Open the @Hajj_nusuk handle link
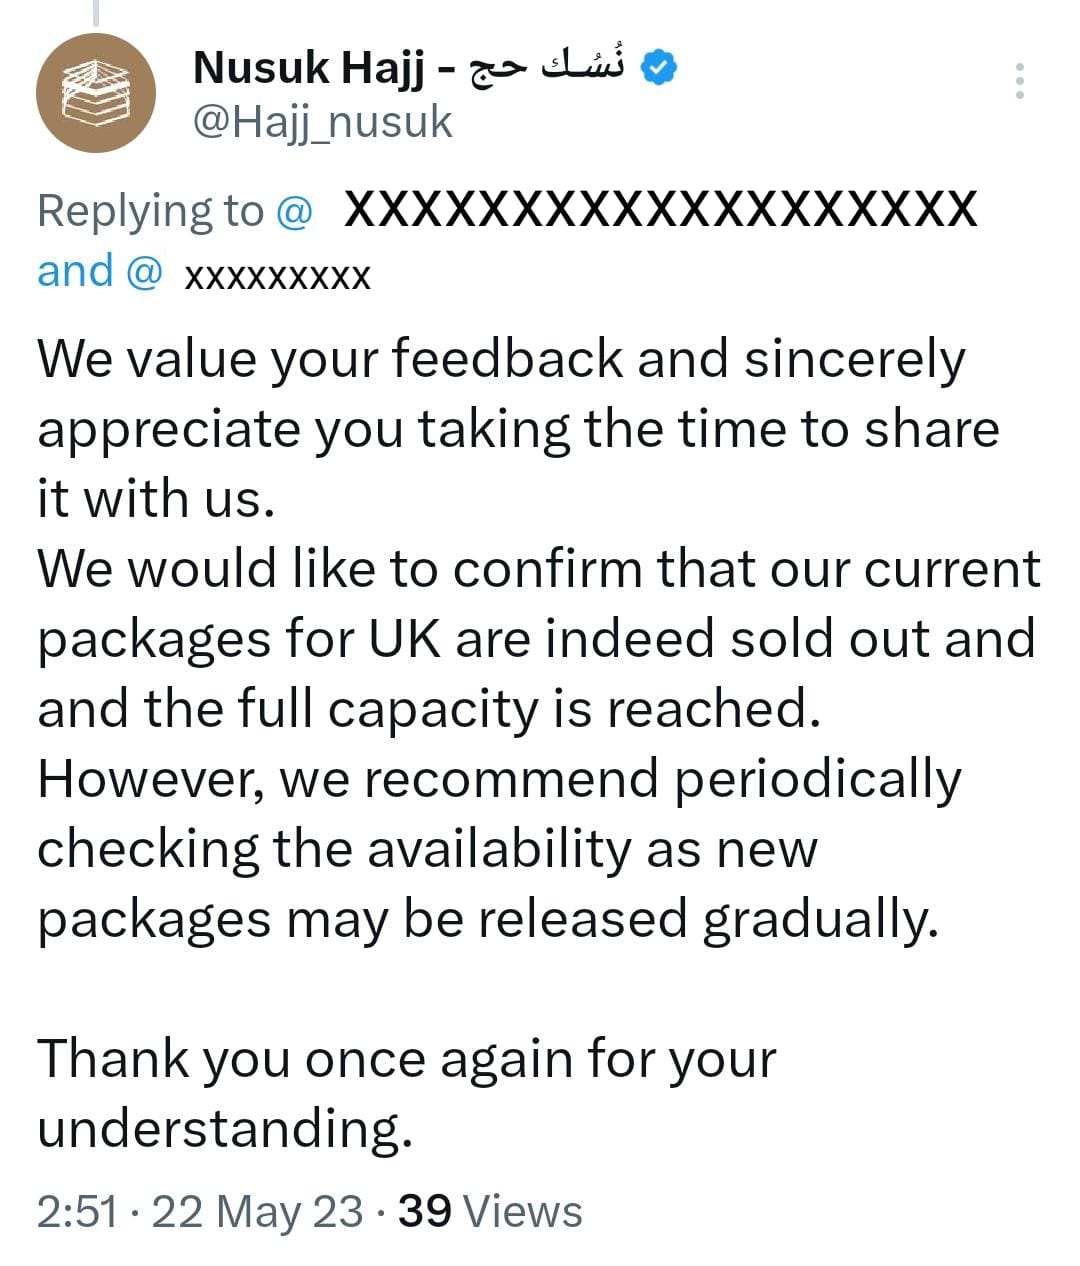 [x=322, y=122]
